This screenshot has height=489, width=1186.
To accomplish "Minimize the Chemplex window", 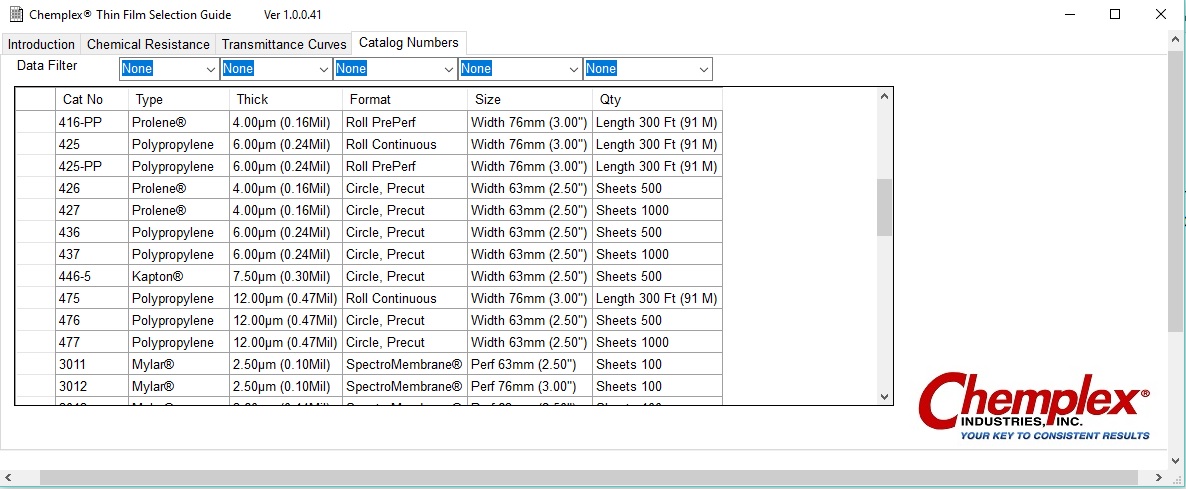I will (1070, 14).
